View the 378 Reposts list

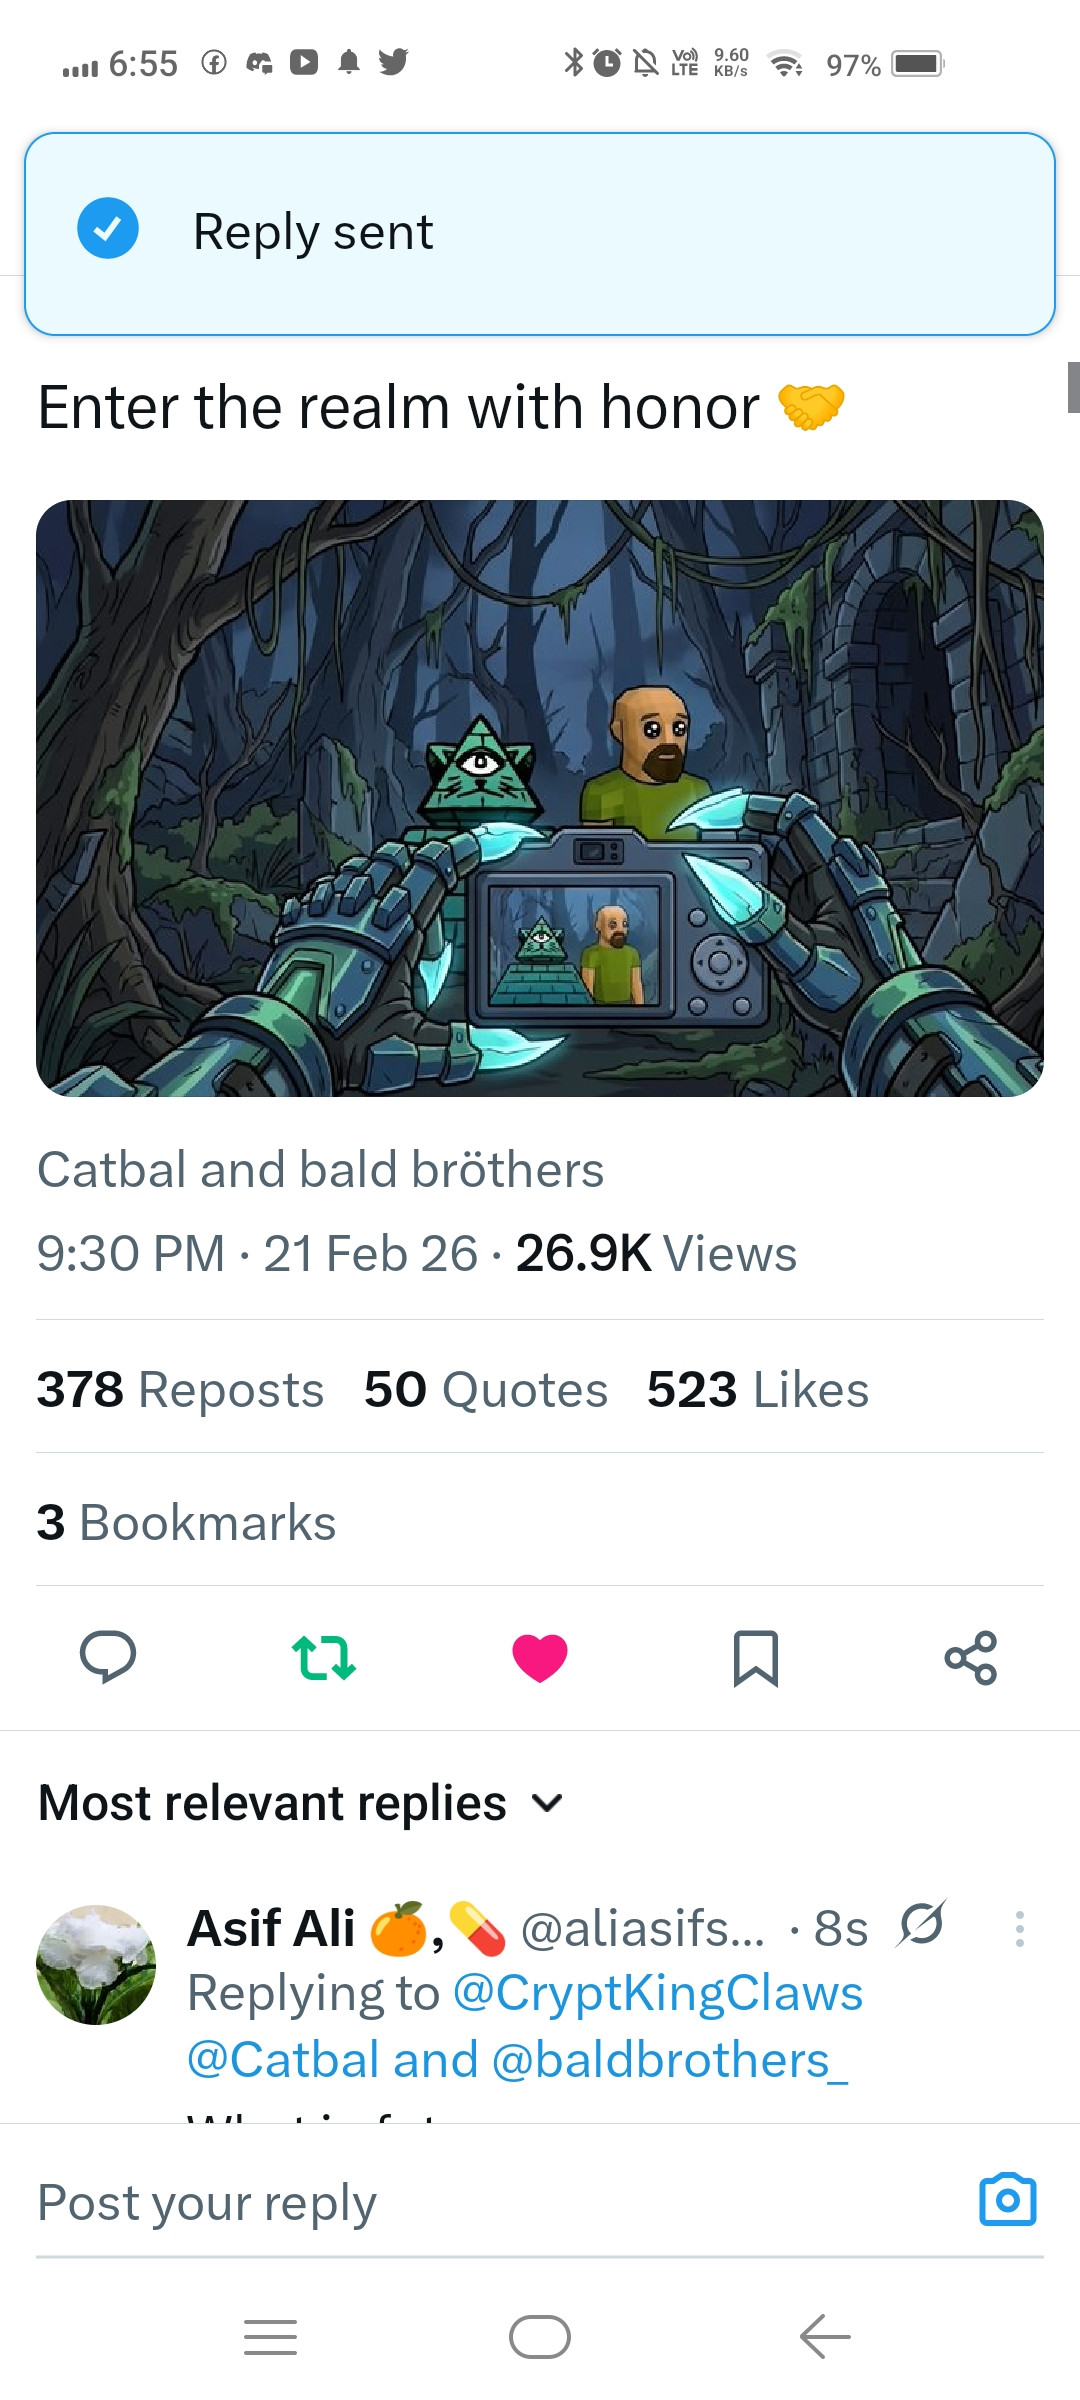(x=180, y=1389)
